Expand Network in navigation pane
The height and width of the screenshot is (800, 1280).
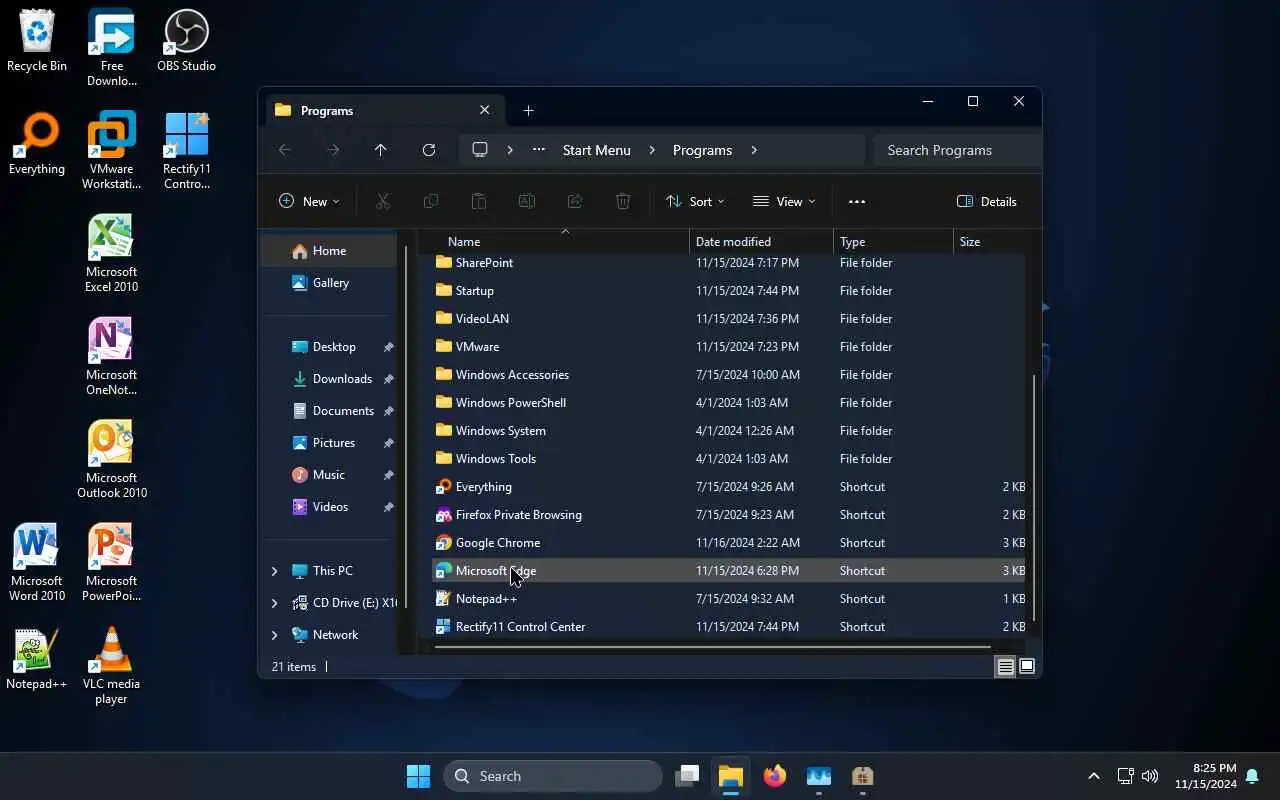pyautogui.click(x=275, y=635)
